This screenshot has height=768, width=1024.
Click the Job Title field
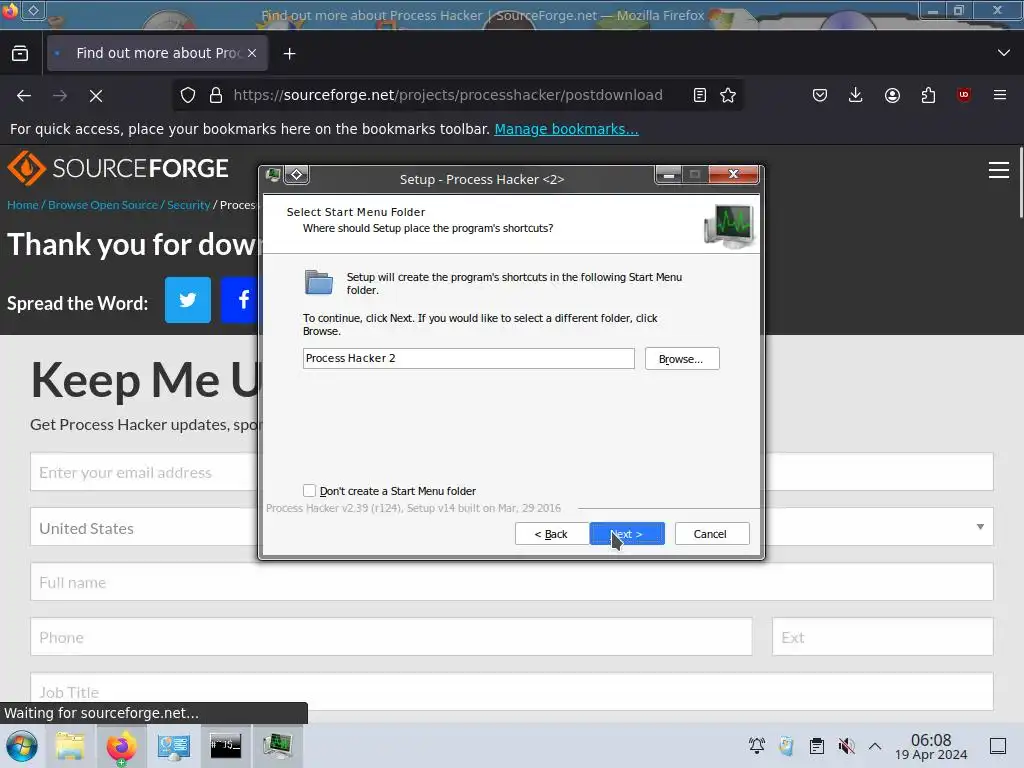(x=511, y=692)
